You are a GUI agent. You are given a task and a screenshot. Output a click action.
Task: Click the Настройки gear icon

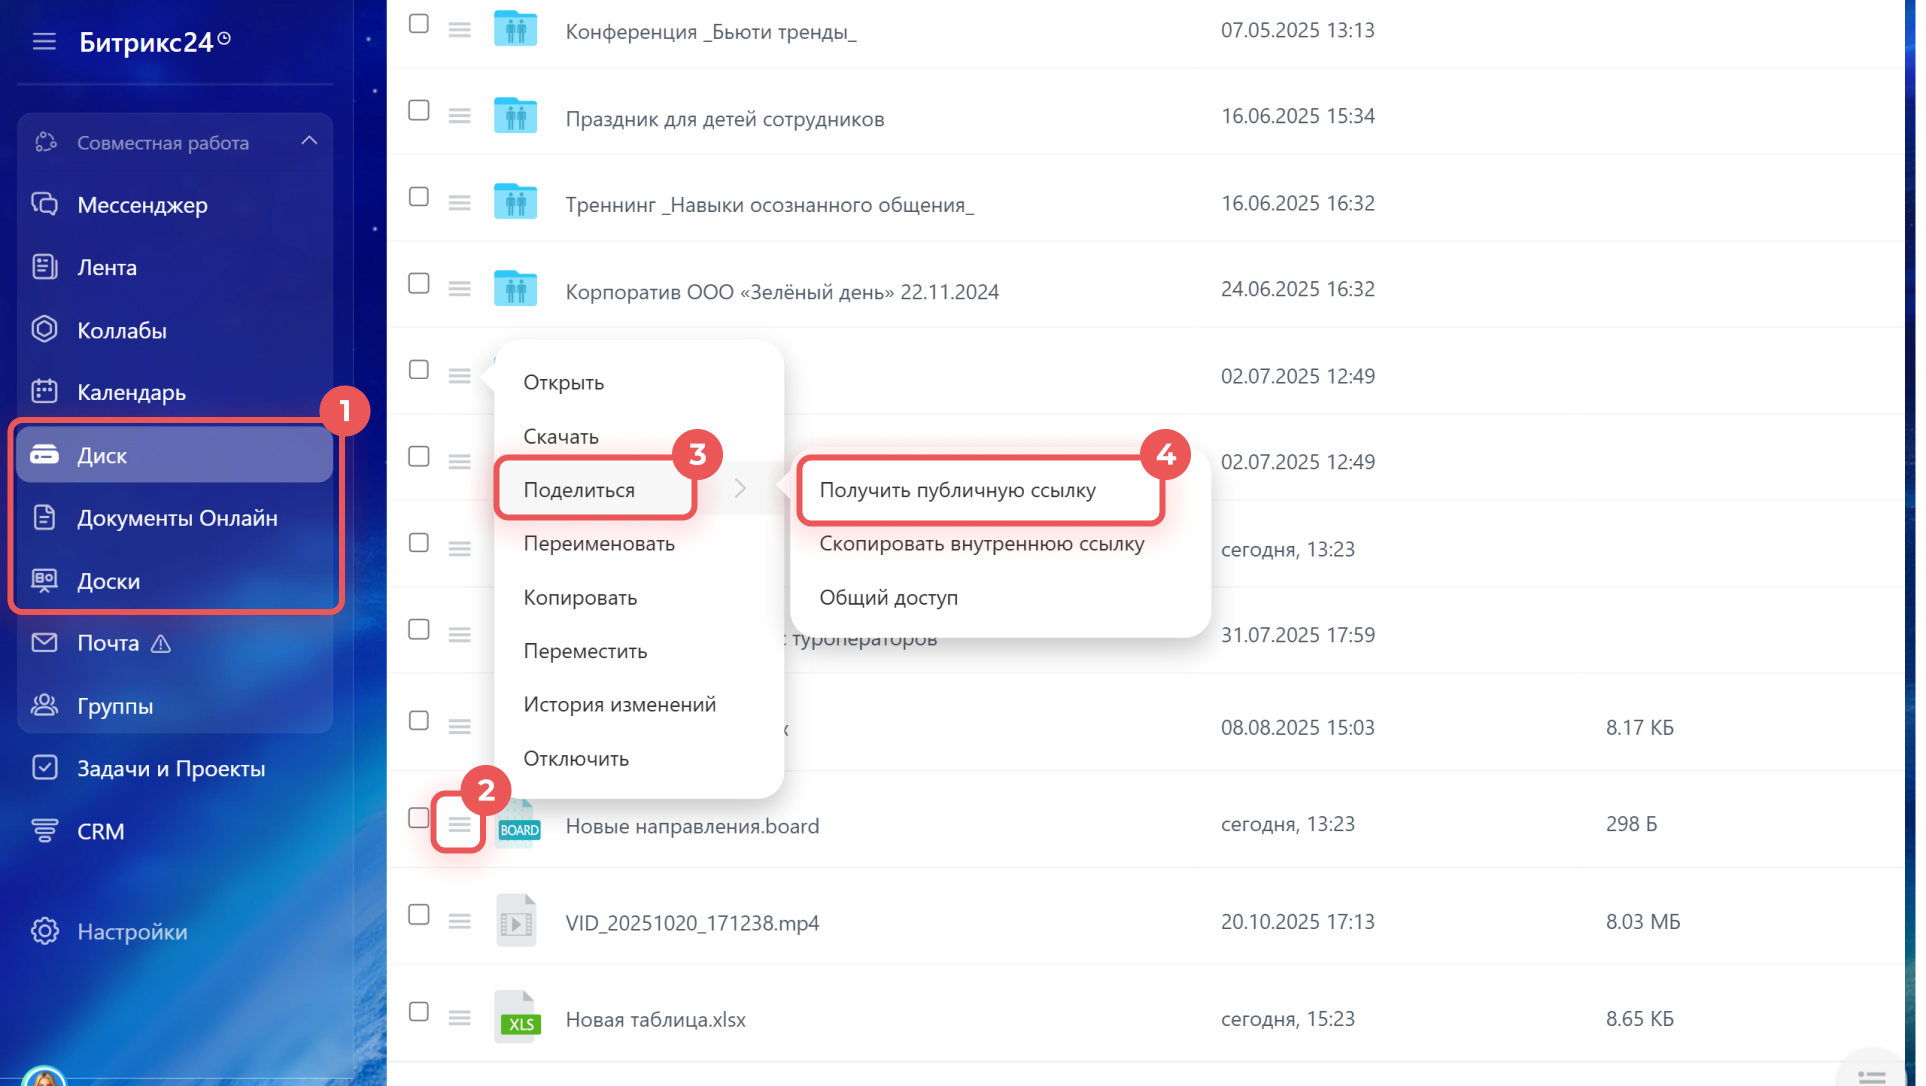(44, 932)
